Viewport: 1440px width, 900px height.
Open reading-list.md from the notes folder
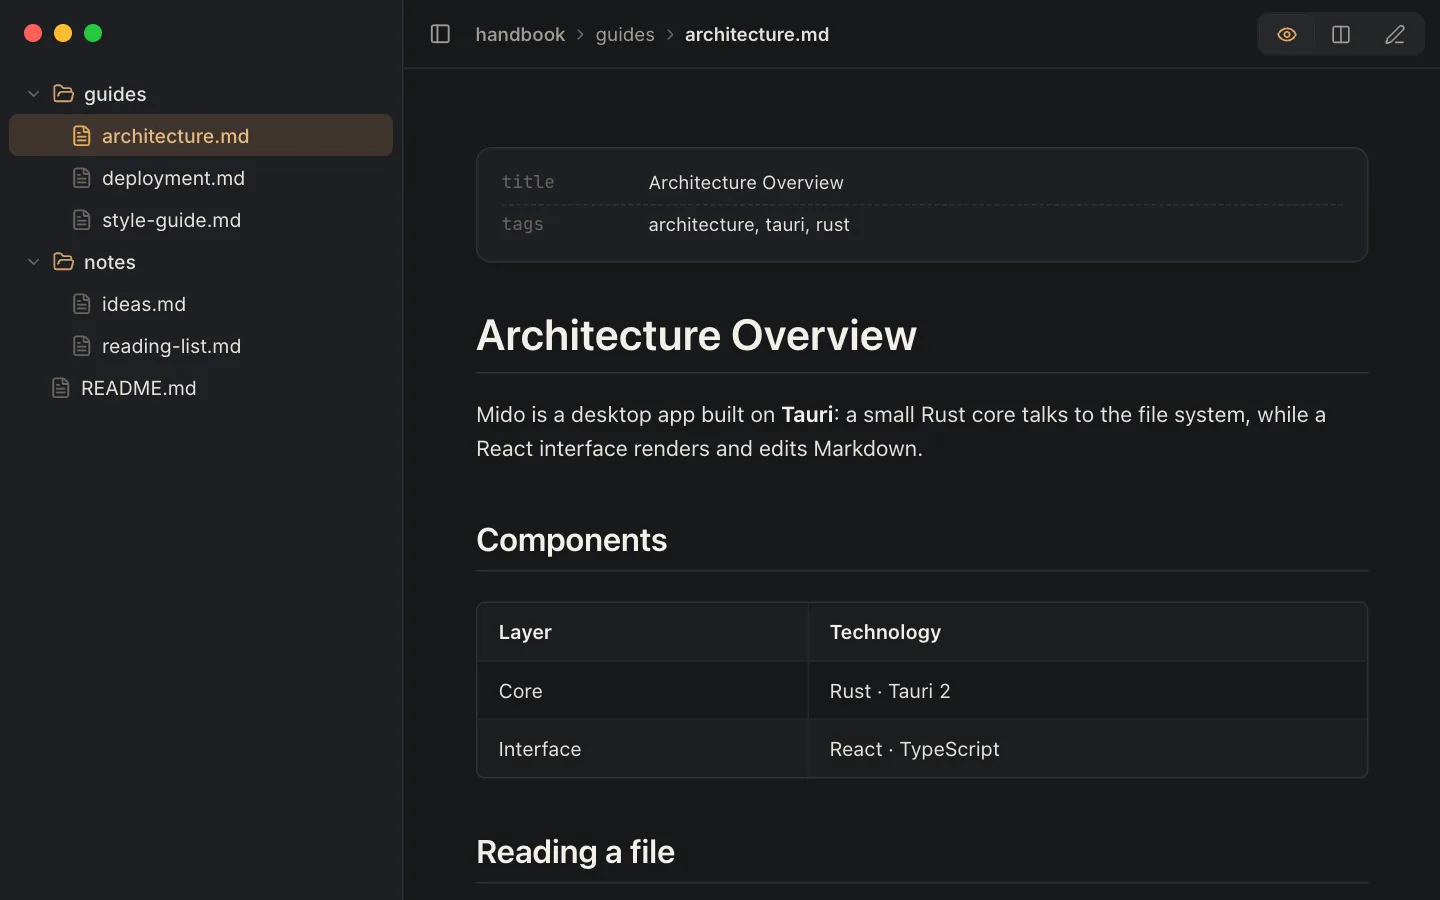coord(201,346)
